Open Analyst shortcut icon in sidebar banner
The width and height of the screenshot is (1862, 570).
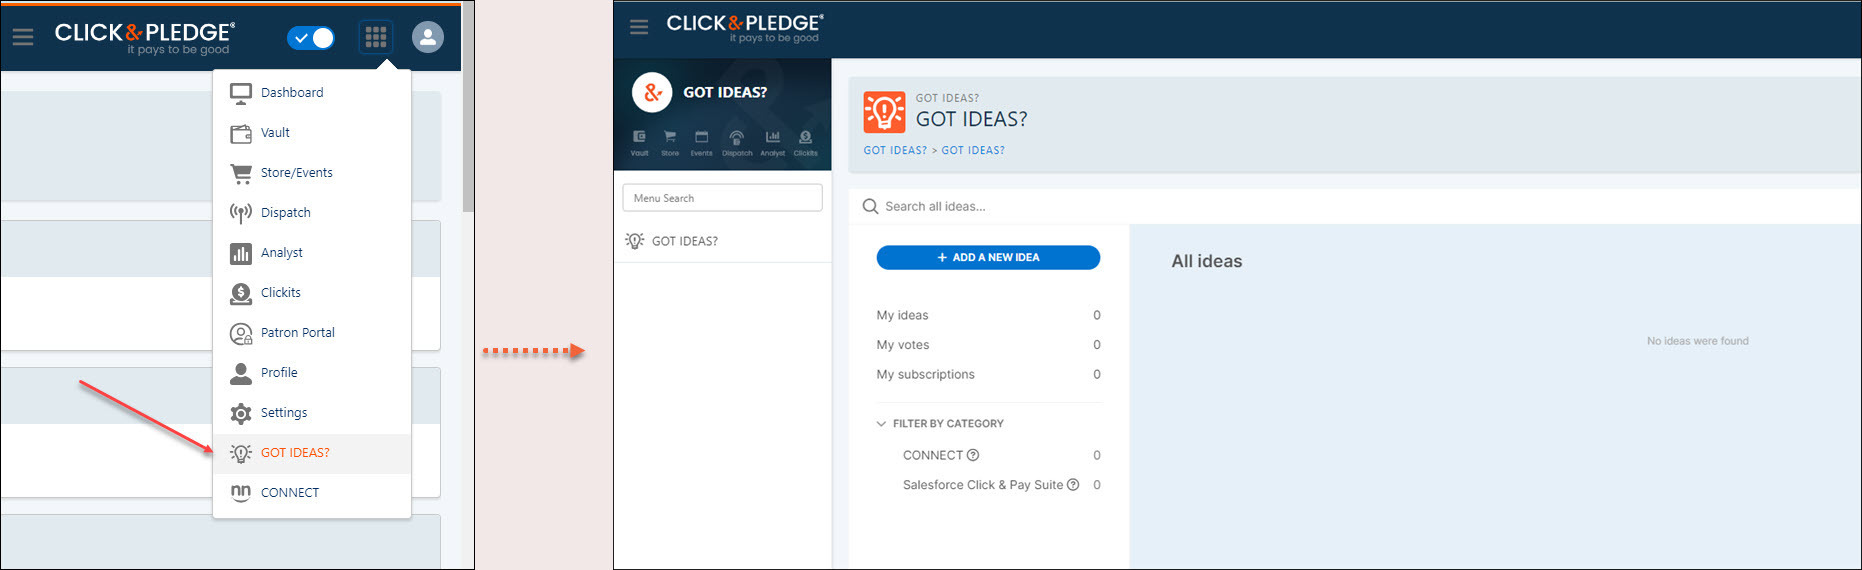pyautogui.click(x=773, y=143)
